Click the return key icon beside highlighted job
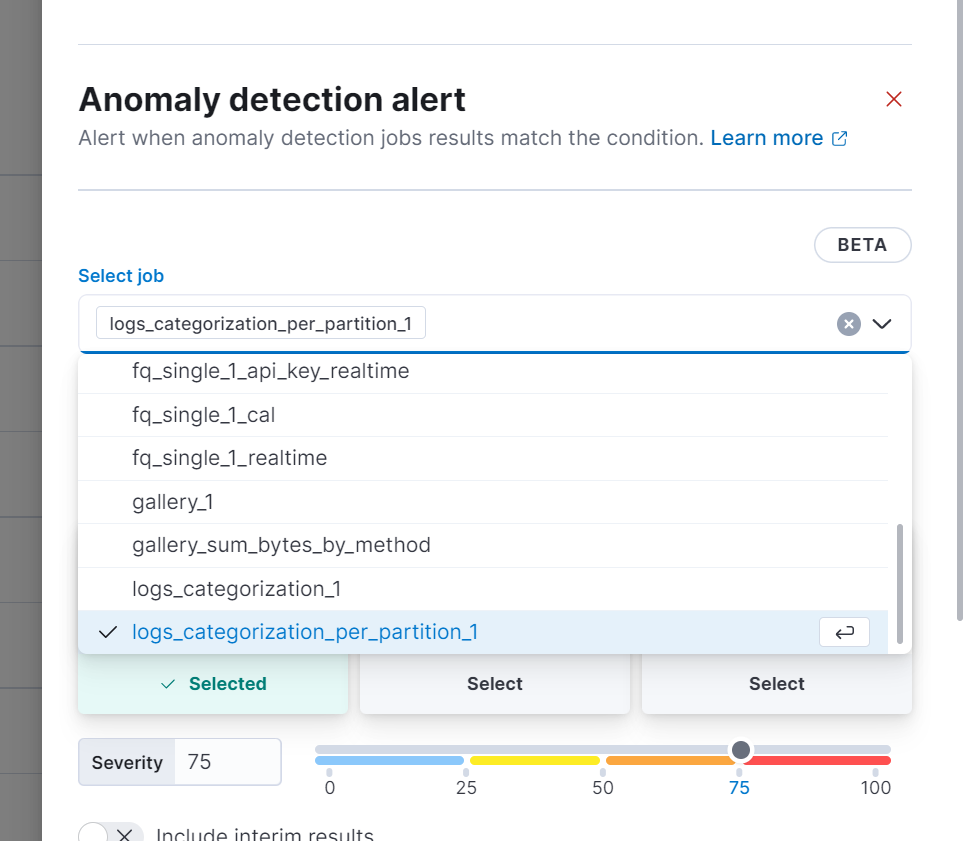Image resolution: width=970 pixels, height=841 pixels. [x=844, y=632]
